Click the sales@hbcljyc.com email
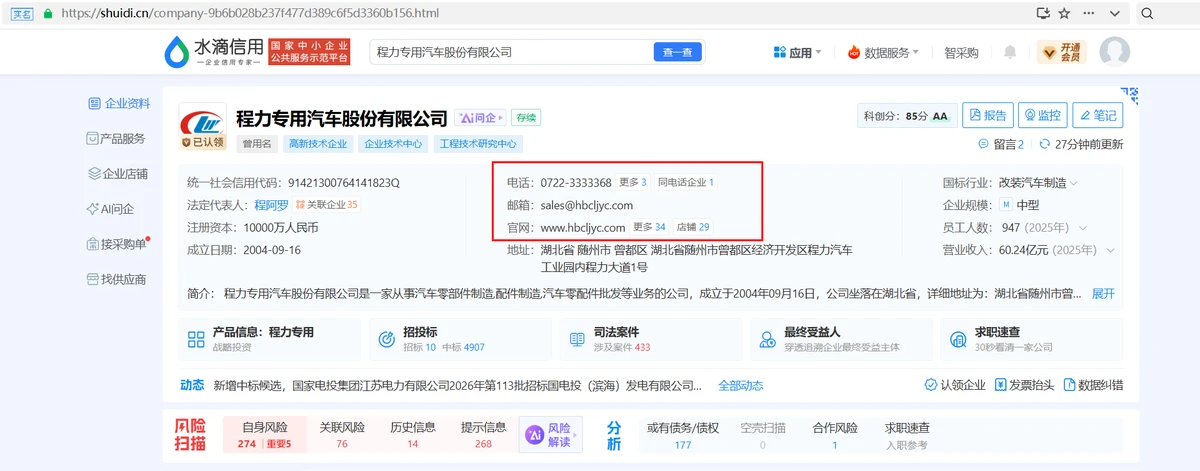 pos(586,205)
